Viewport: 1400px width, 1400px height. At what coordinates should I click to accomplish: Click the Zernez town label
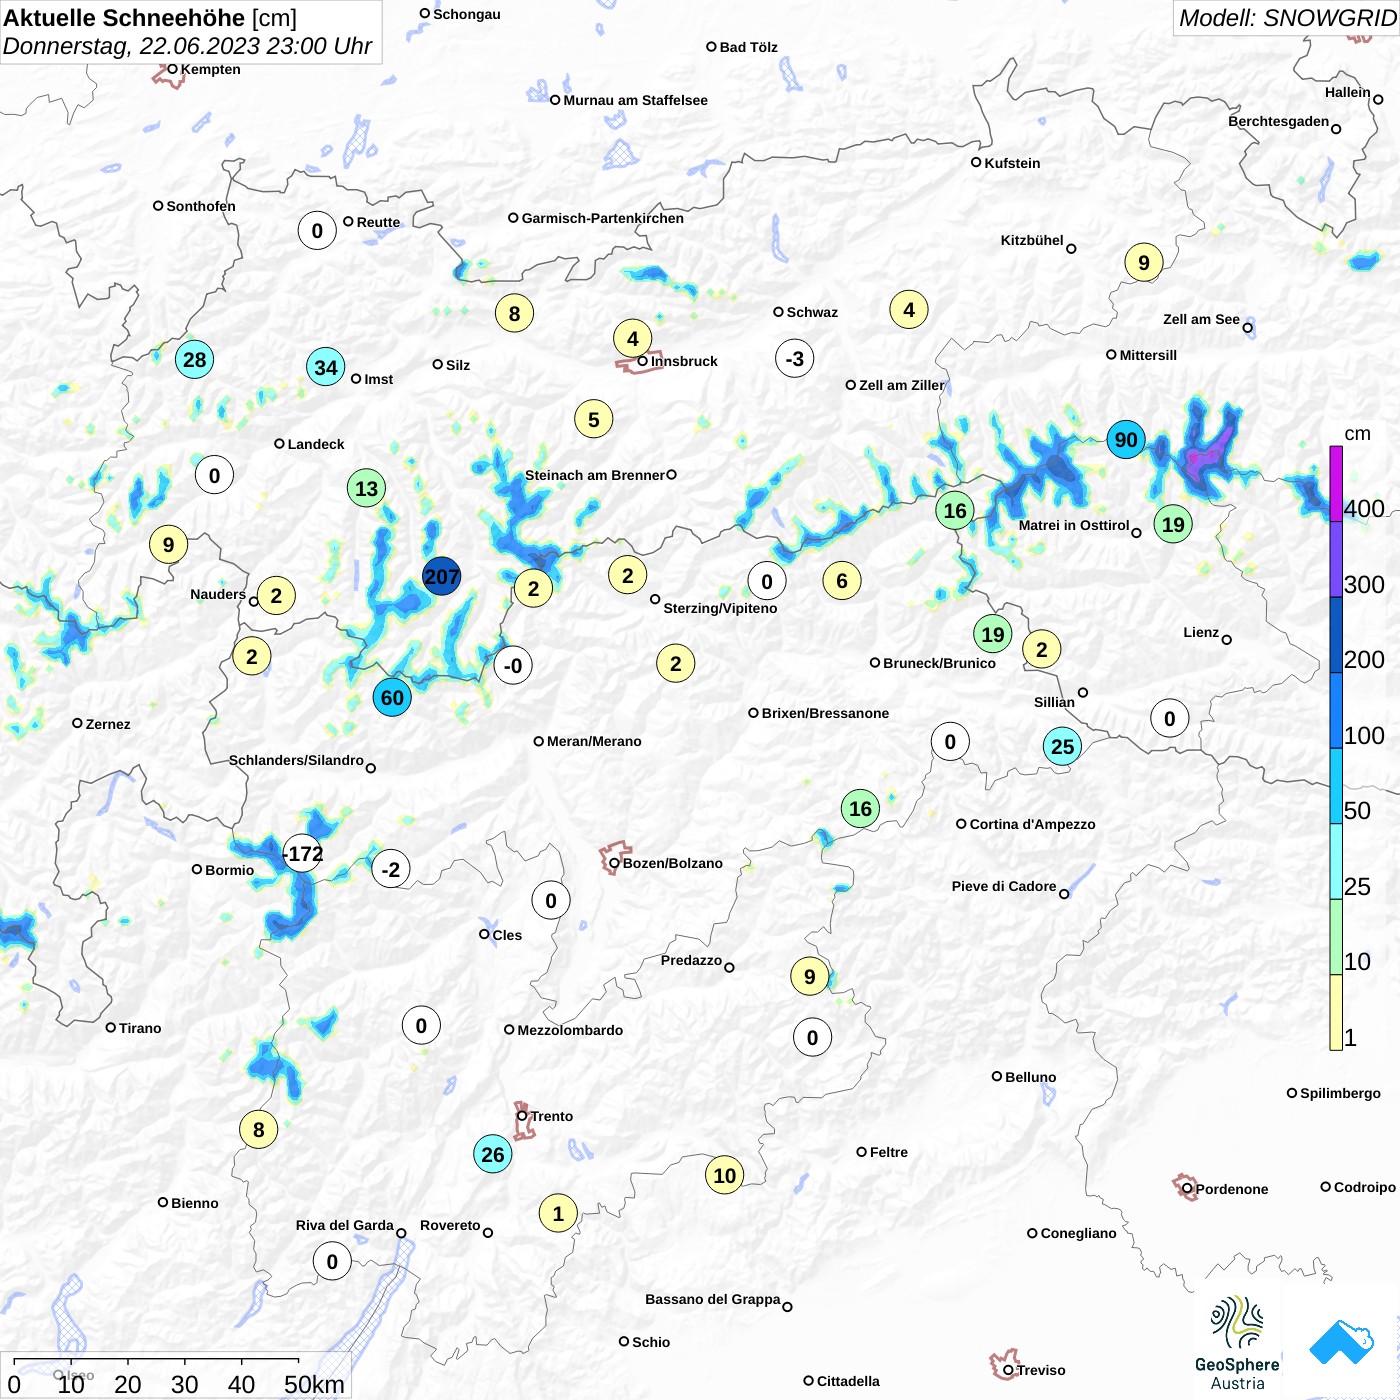108,724
